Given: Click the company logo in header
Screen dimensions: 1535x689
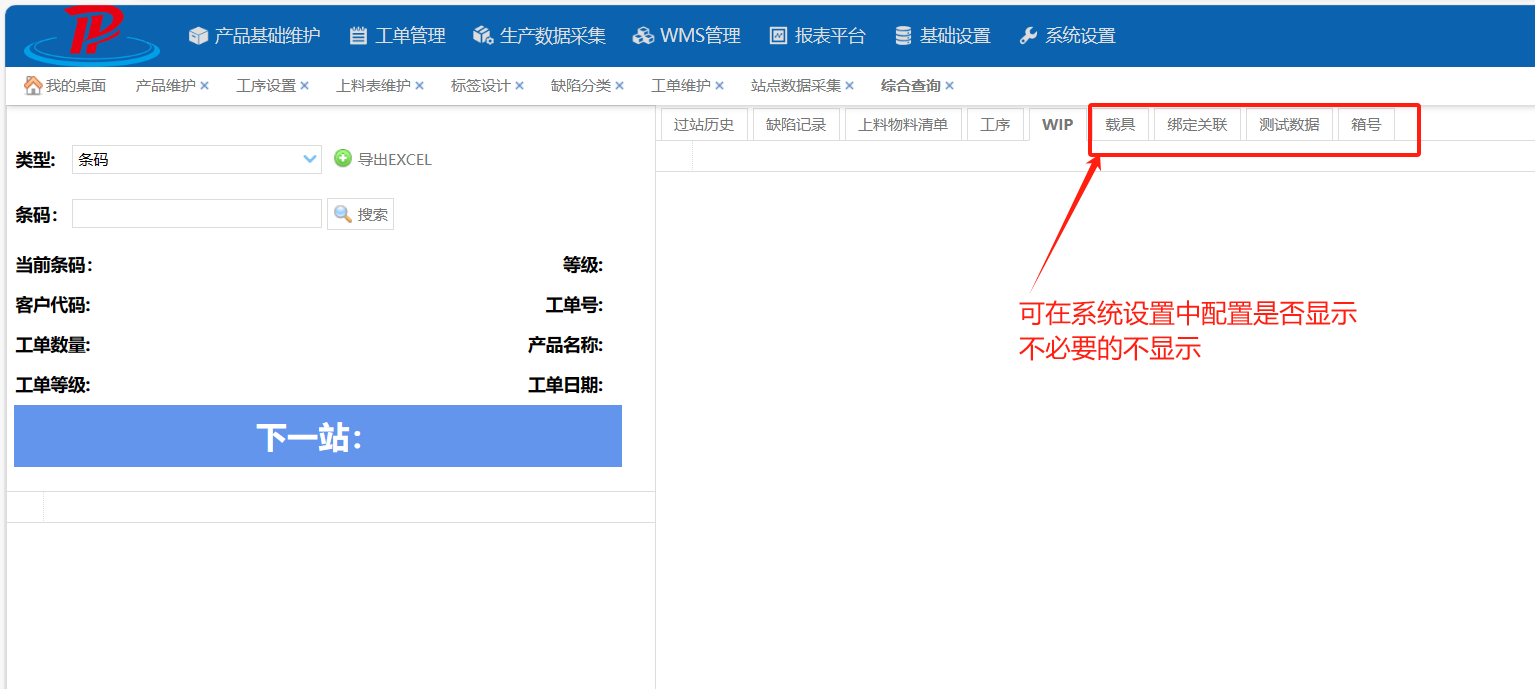Looking at the screenshot, I should tap(92, 34).
